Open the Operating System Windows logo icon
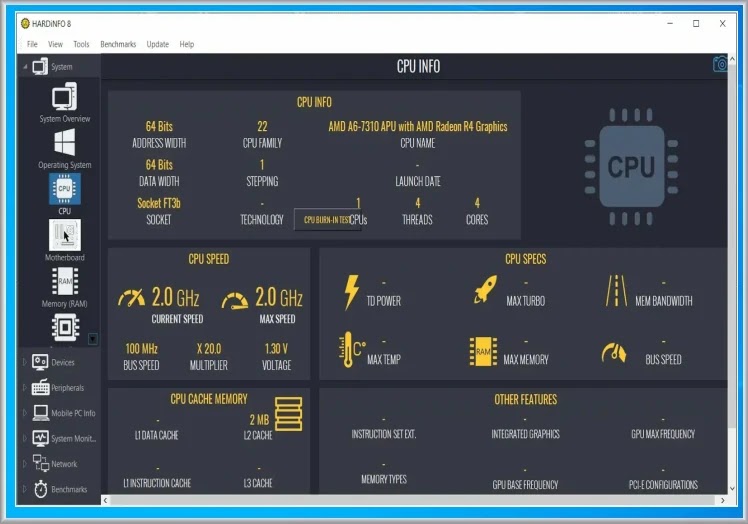 click(x=64, y=143)
